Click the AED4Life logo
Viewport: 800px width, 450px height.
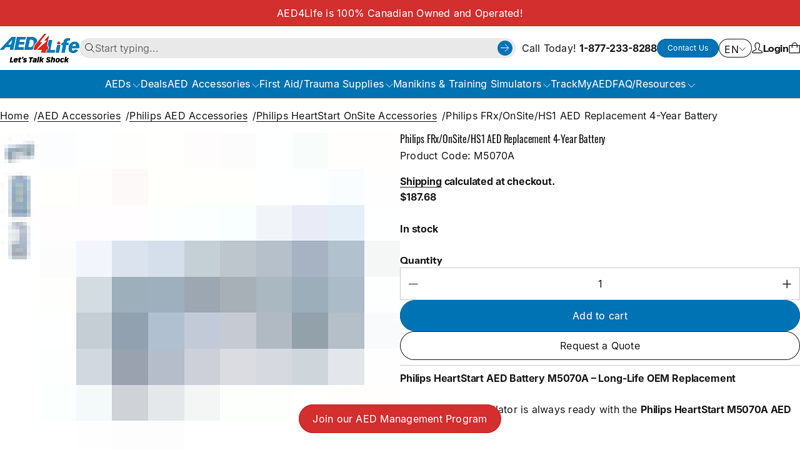point(39,48)
